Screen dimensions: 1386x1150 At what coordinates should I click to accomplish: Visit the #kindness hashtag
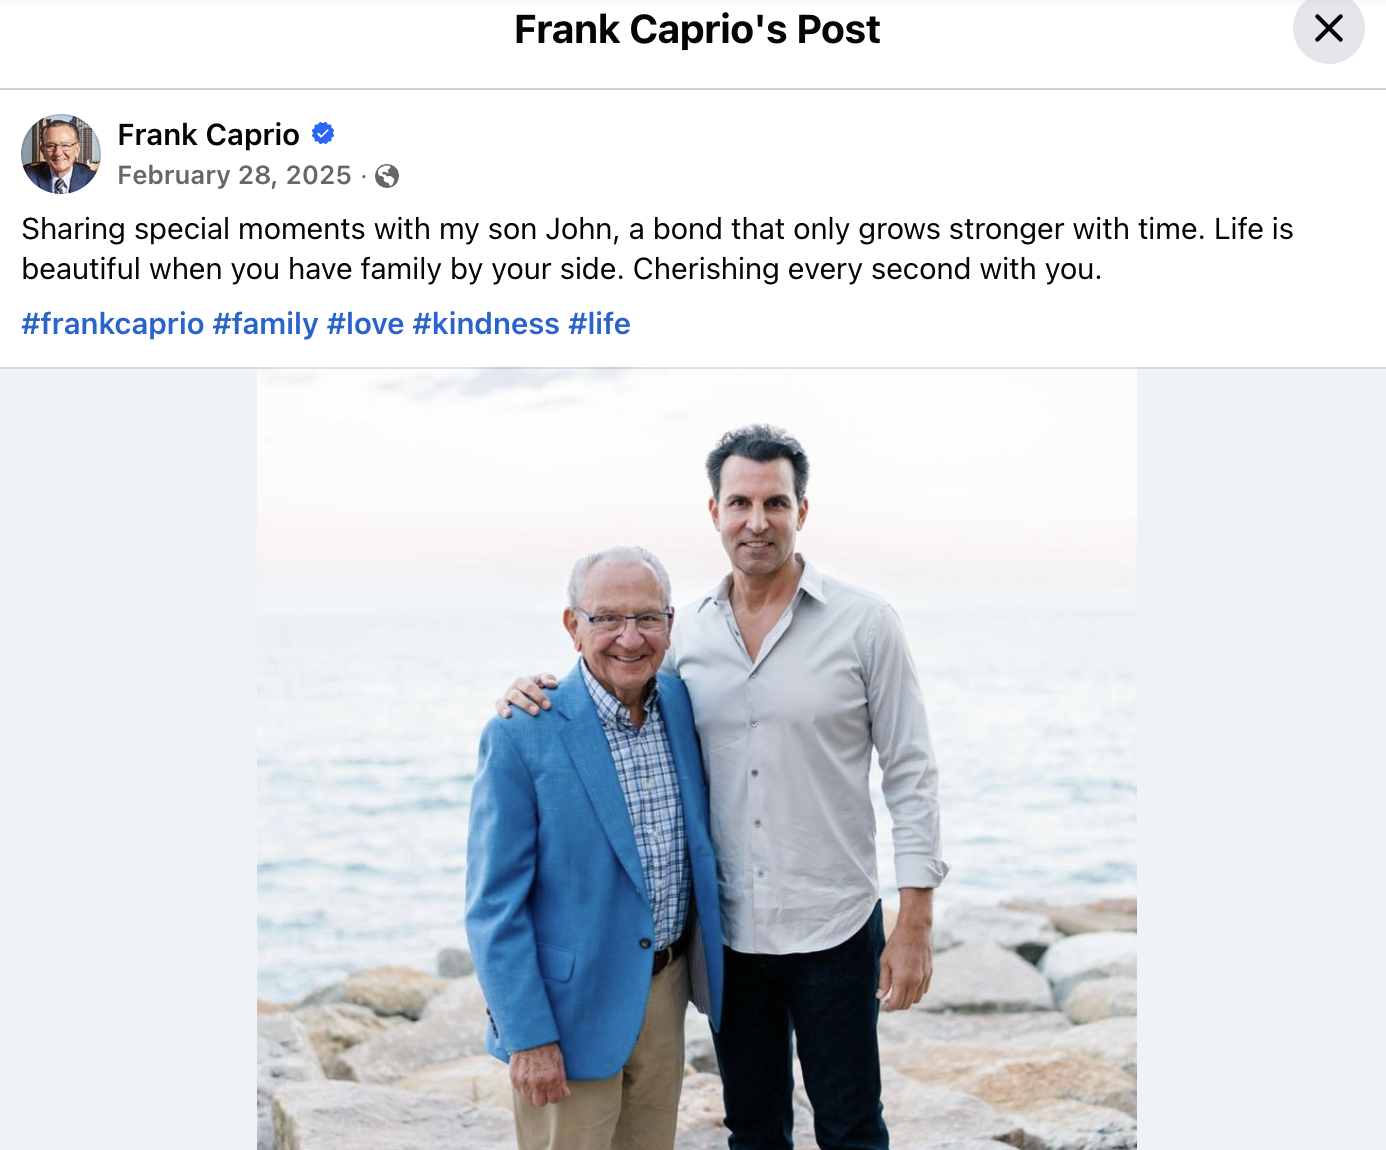pos(486,324)
